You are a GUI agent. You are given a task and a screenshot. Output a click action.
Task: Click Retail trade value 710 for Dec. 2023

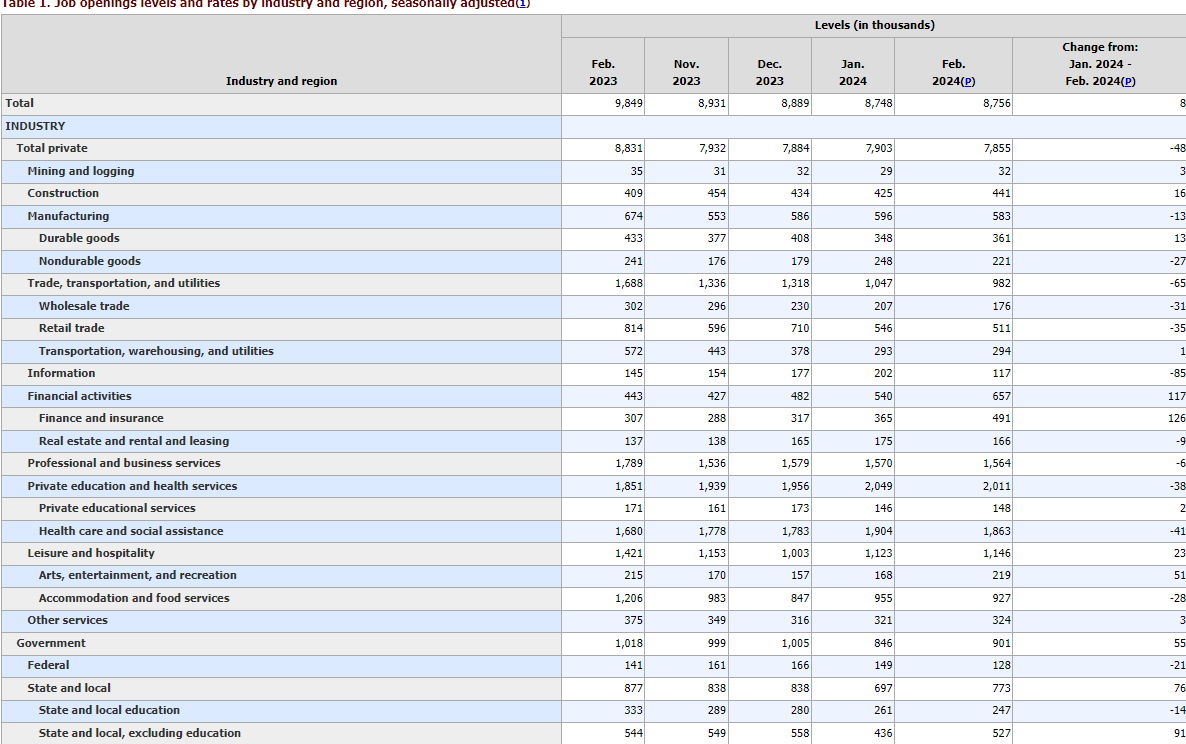(x=800, y=328)
